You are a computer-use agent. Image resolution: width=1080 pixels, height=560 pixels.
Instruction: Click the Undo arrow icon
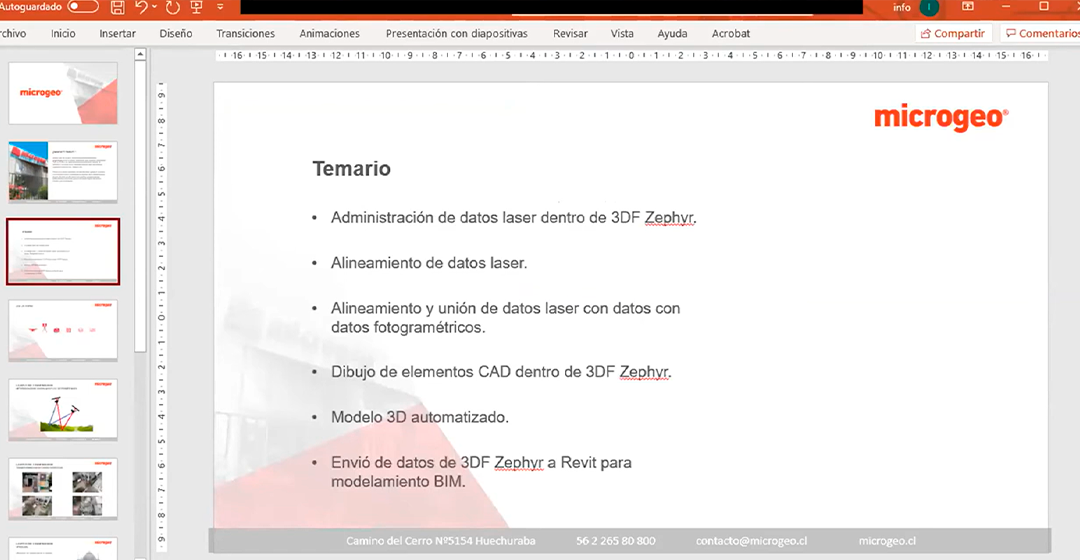click(x=141, y=8)
